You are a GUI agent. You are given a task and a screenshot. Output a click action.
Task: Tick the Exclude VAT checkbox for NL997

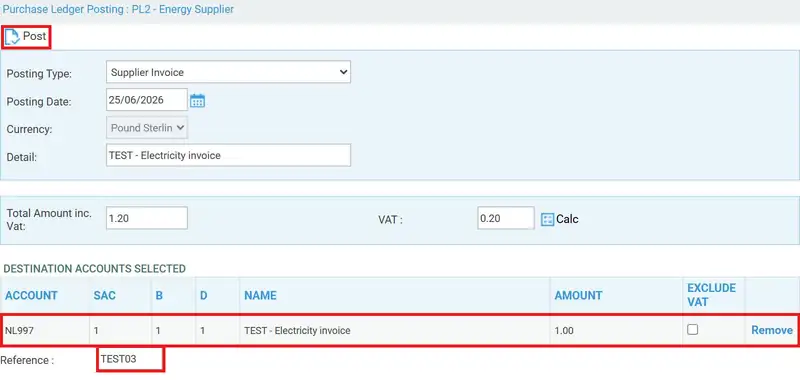[x=692, y=330]
